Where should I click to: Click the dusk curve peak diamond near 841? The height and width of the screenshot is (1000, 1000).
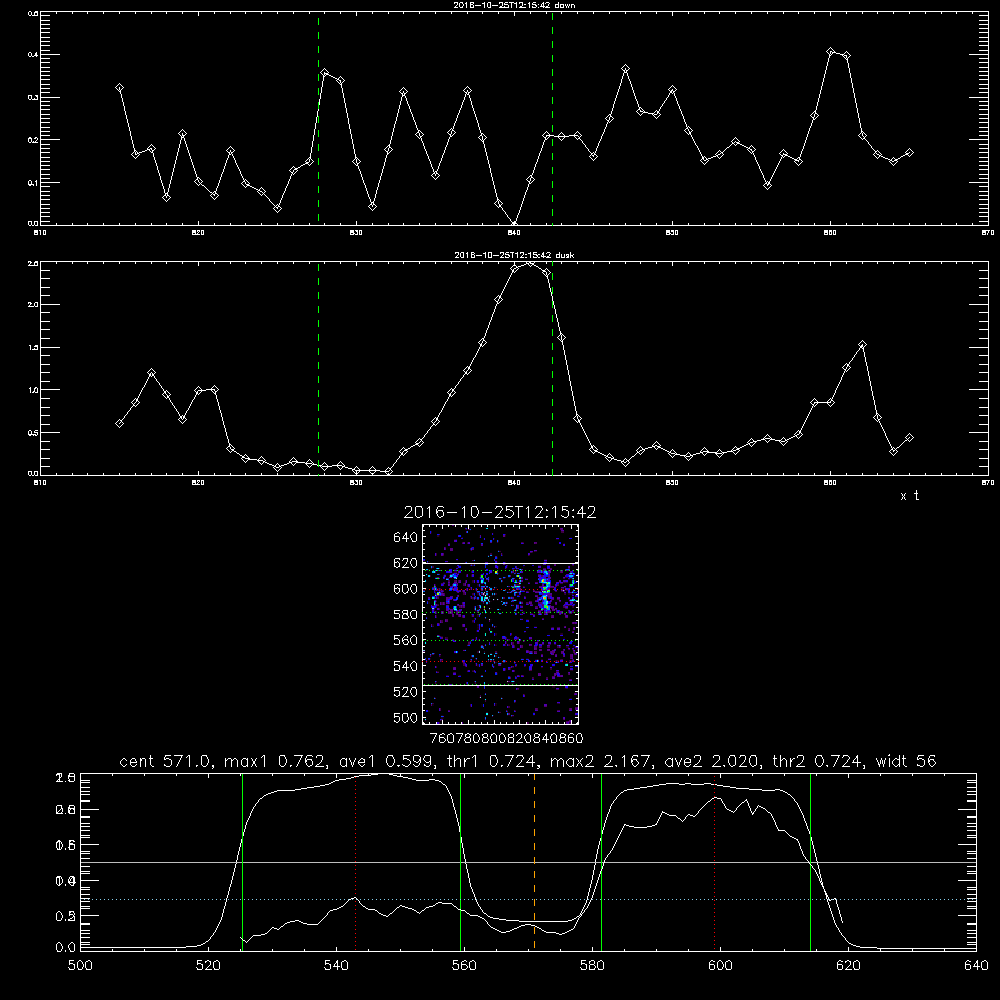pyautogui.click(x=530, y=263)
